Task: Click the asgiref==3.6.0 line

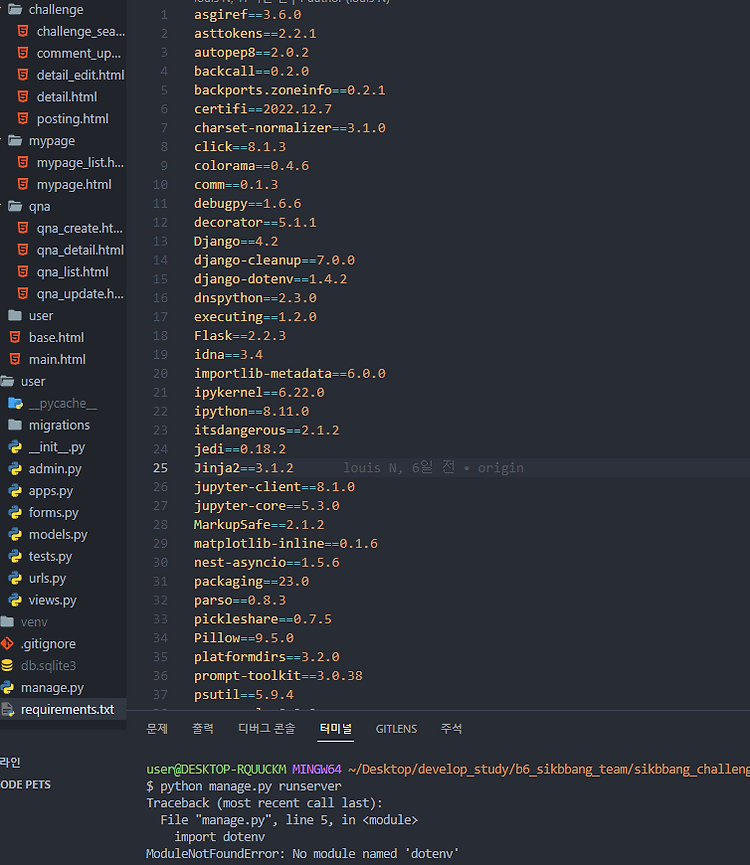Action: 247,14
